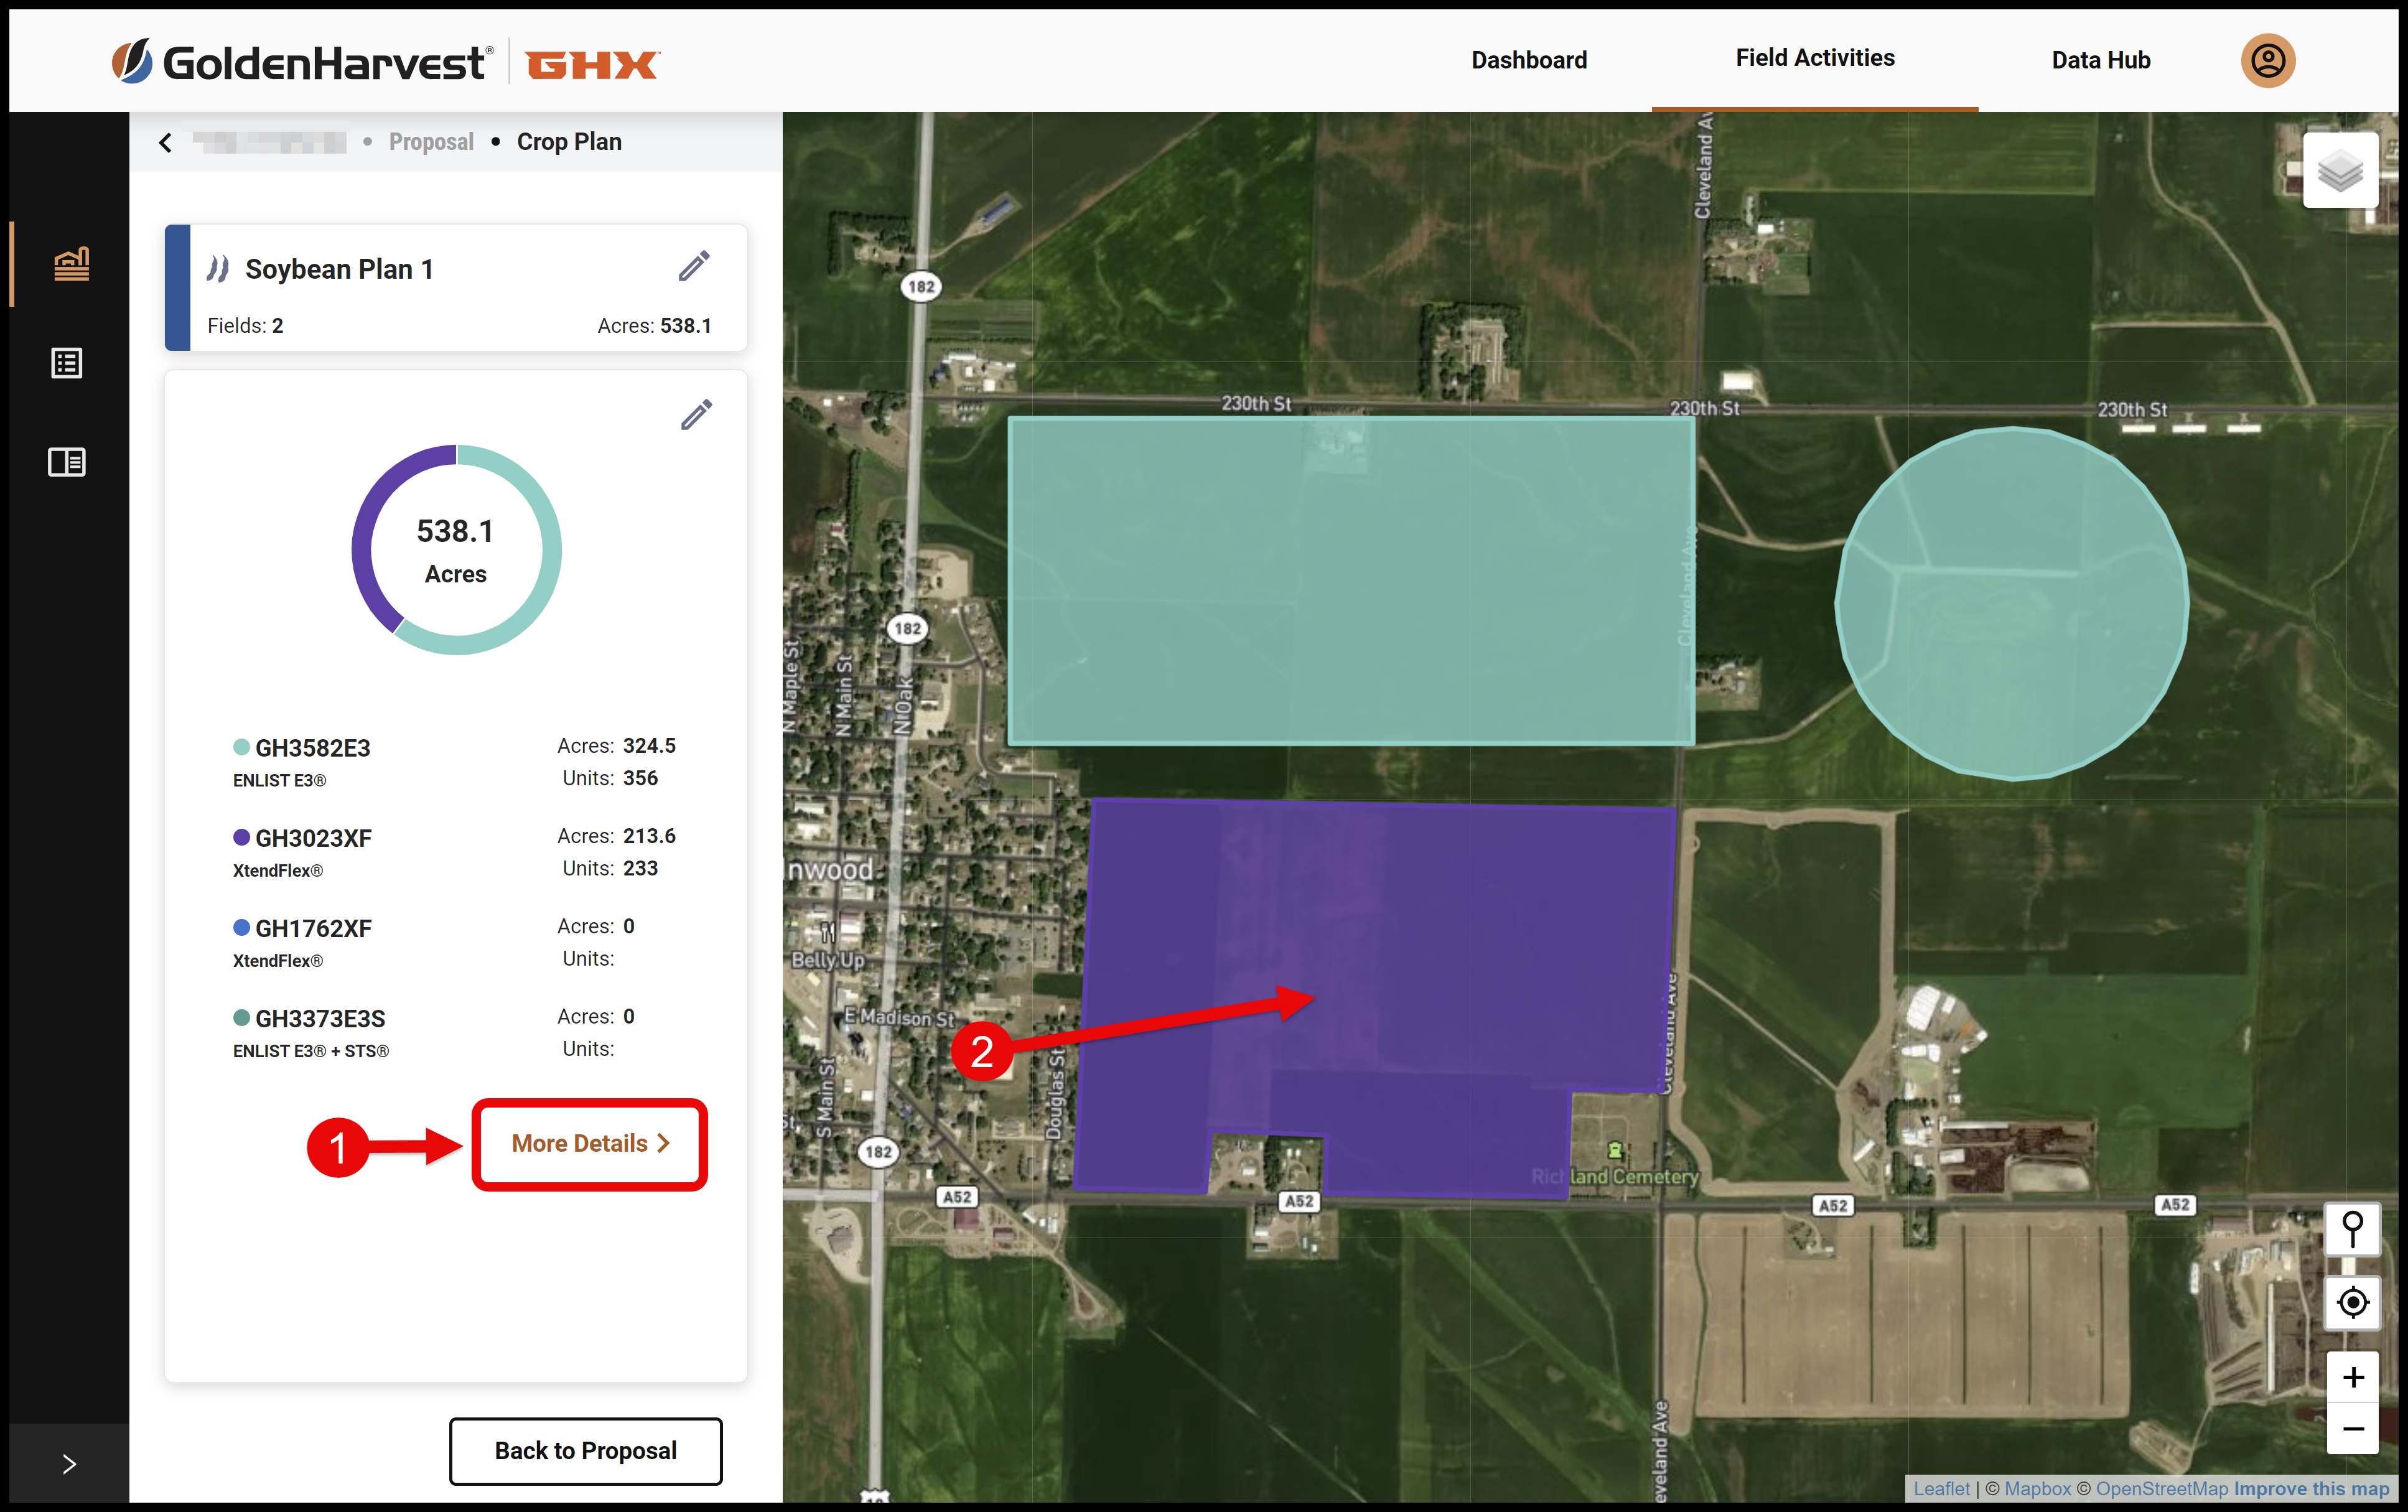Click the Fields: 2 label

(245, 326)
